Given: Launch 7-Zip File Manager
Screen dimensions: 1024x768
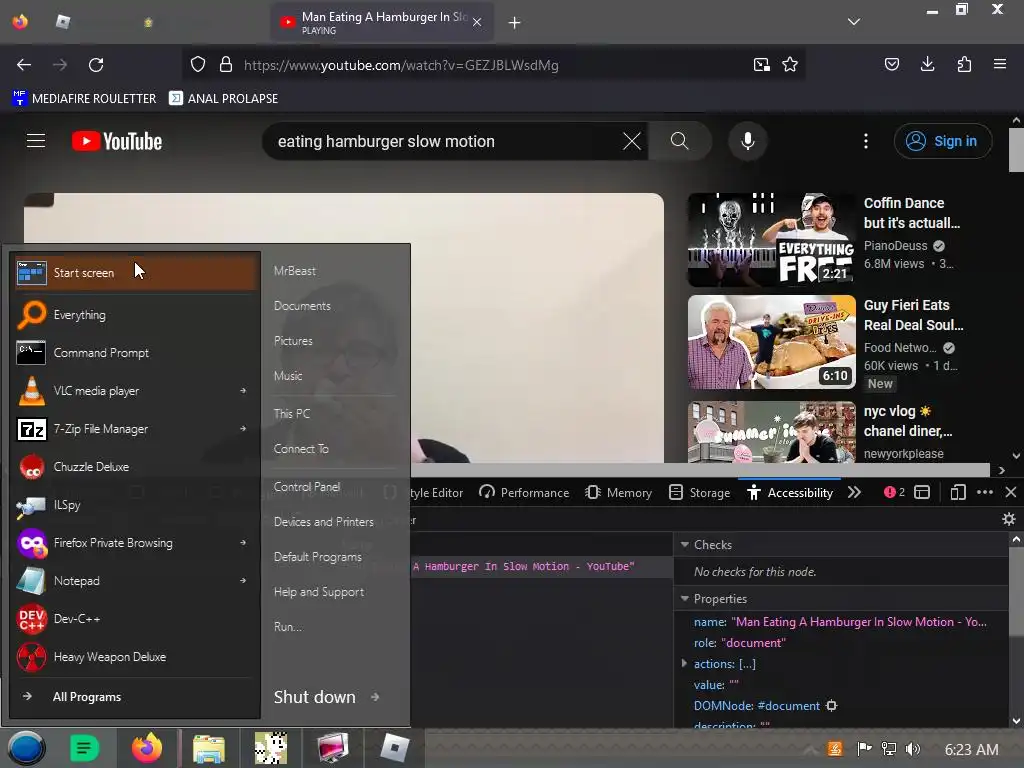Looking at the screenshot, I should 136,428.
